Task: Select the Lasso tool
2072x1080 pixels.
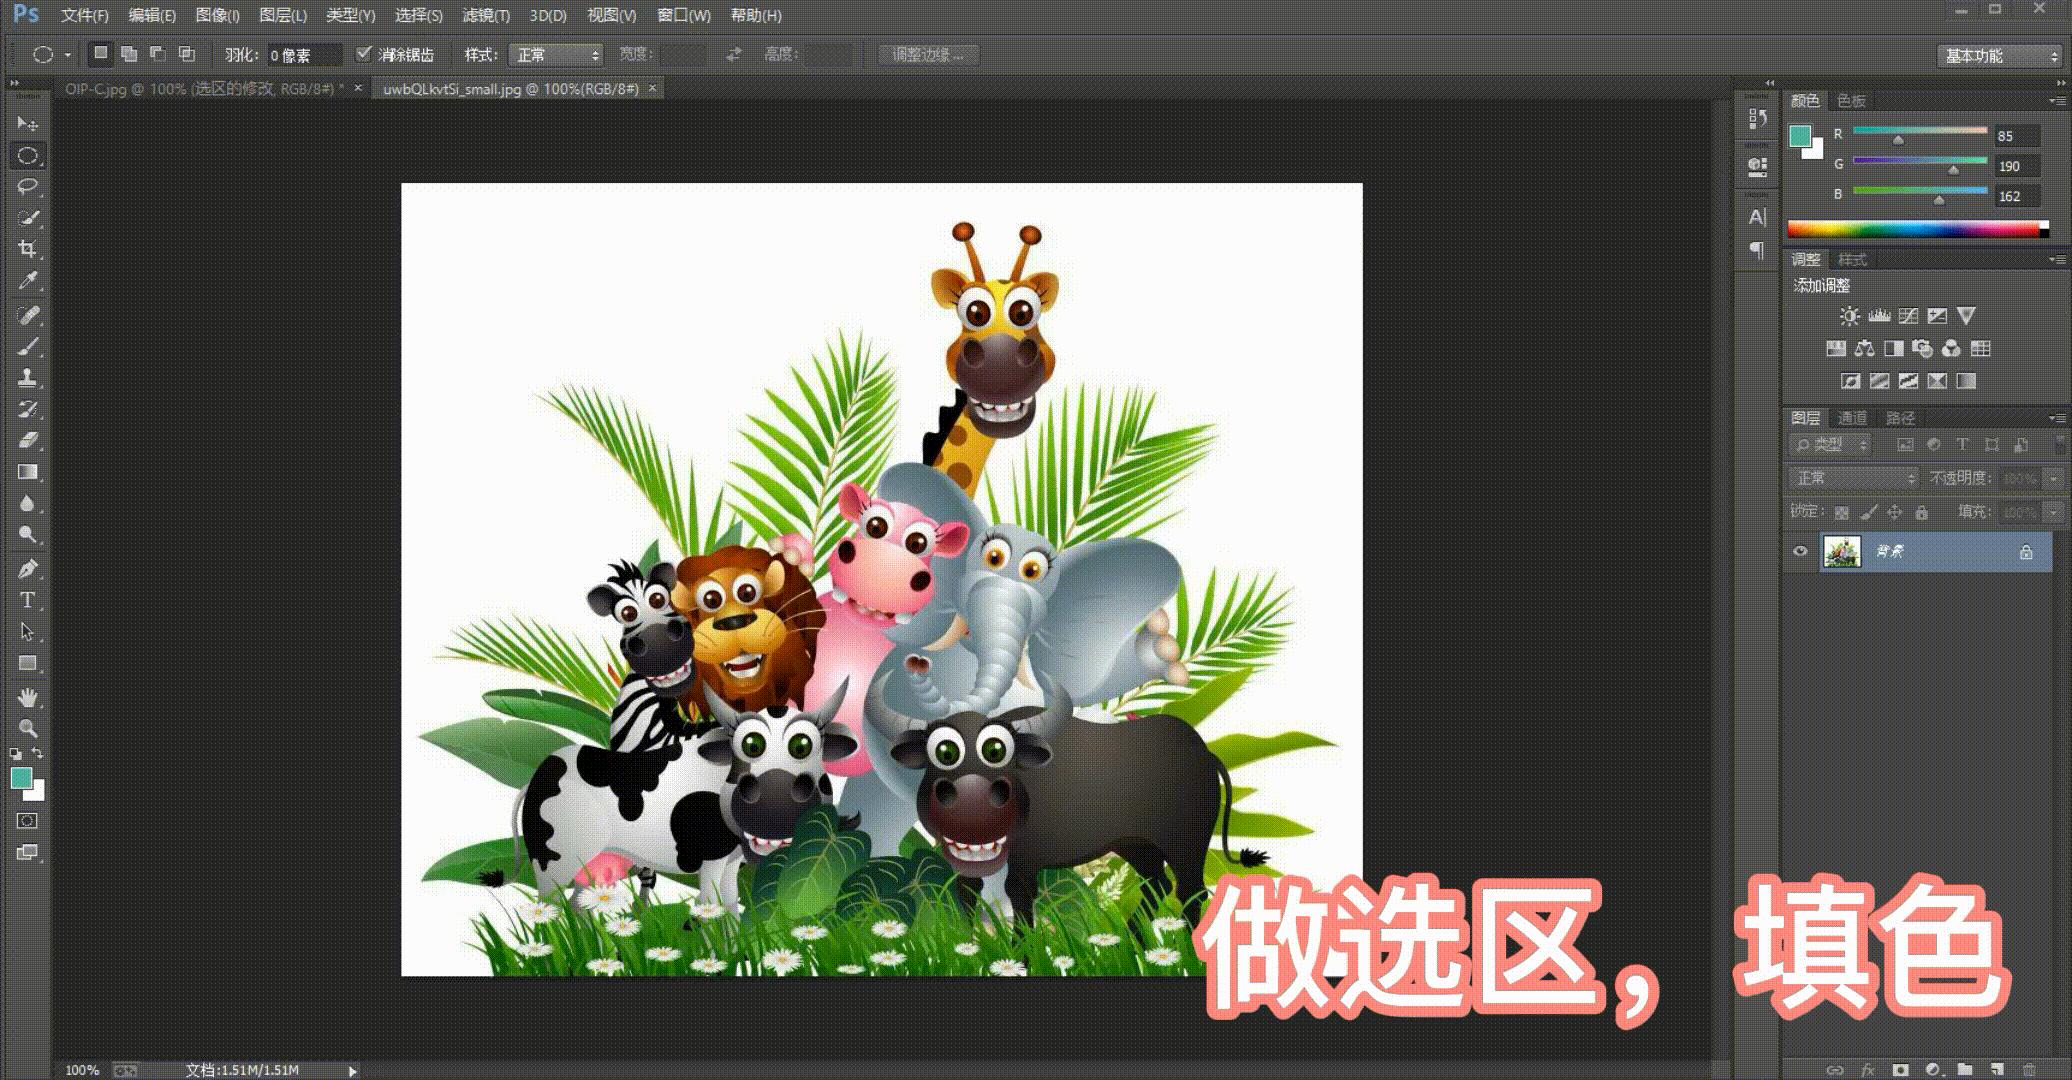Action: tap(27, 186)
